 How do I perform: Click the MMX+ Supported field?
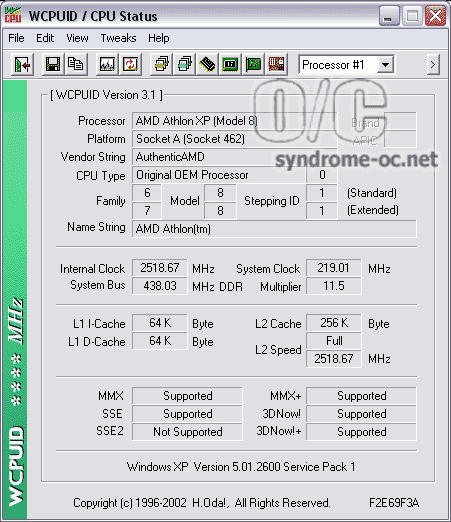coord(361,396)
